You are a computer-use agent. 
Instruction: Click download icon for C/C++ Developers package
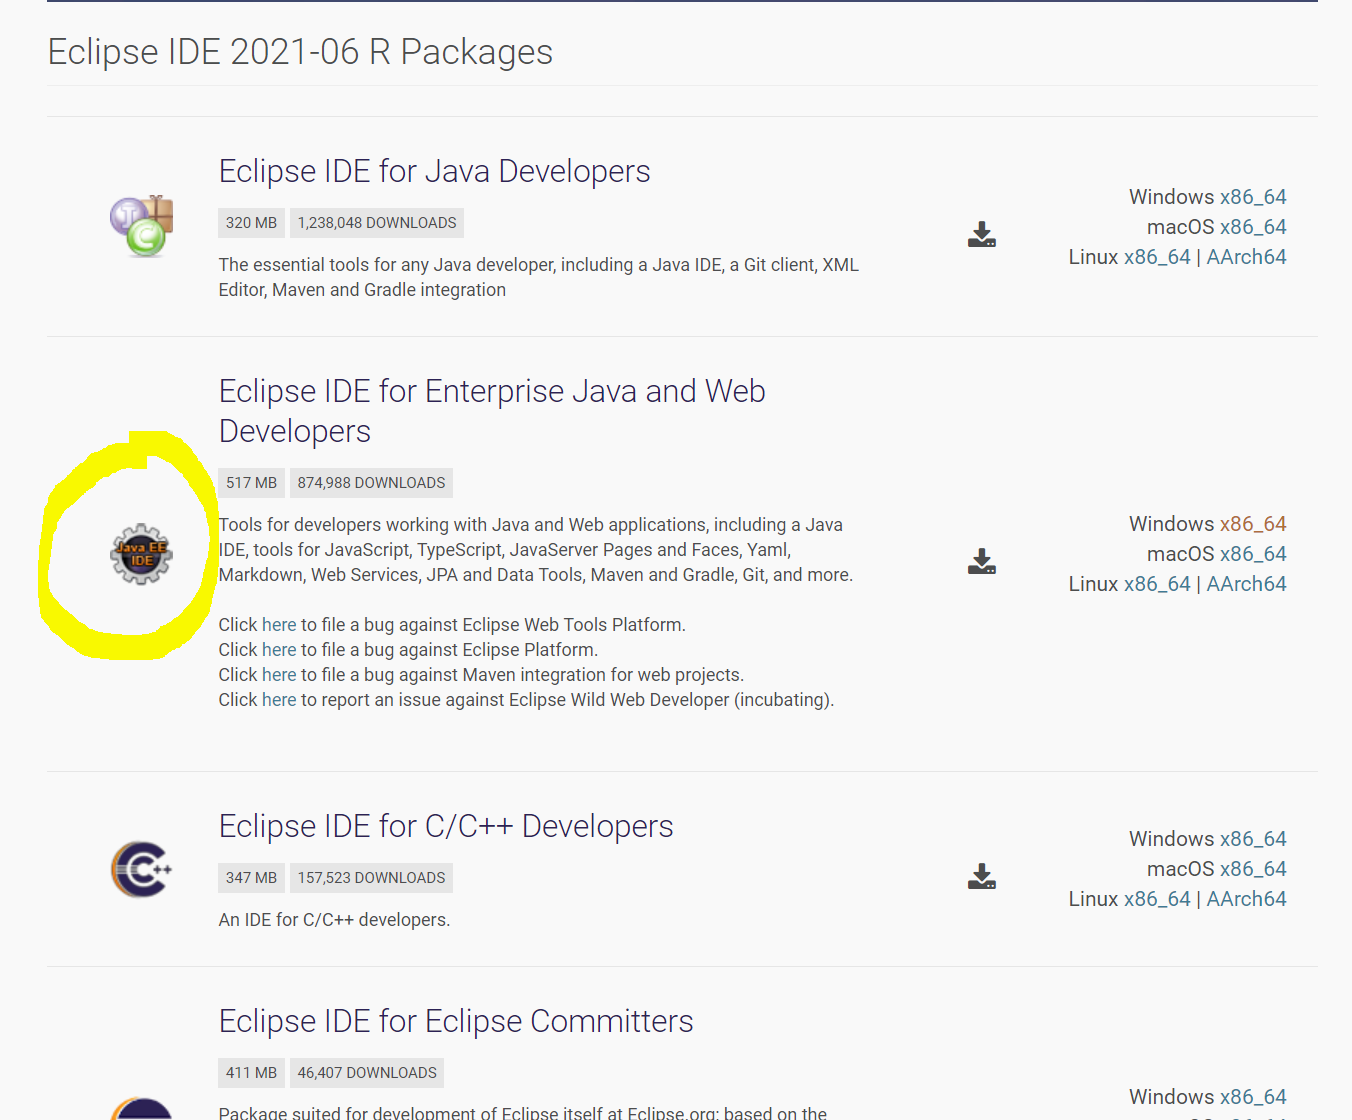pyautogui.click(x=982, y=877)
